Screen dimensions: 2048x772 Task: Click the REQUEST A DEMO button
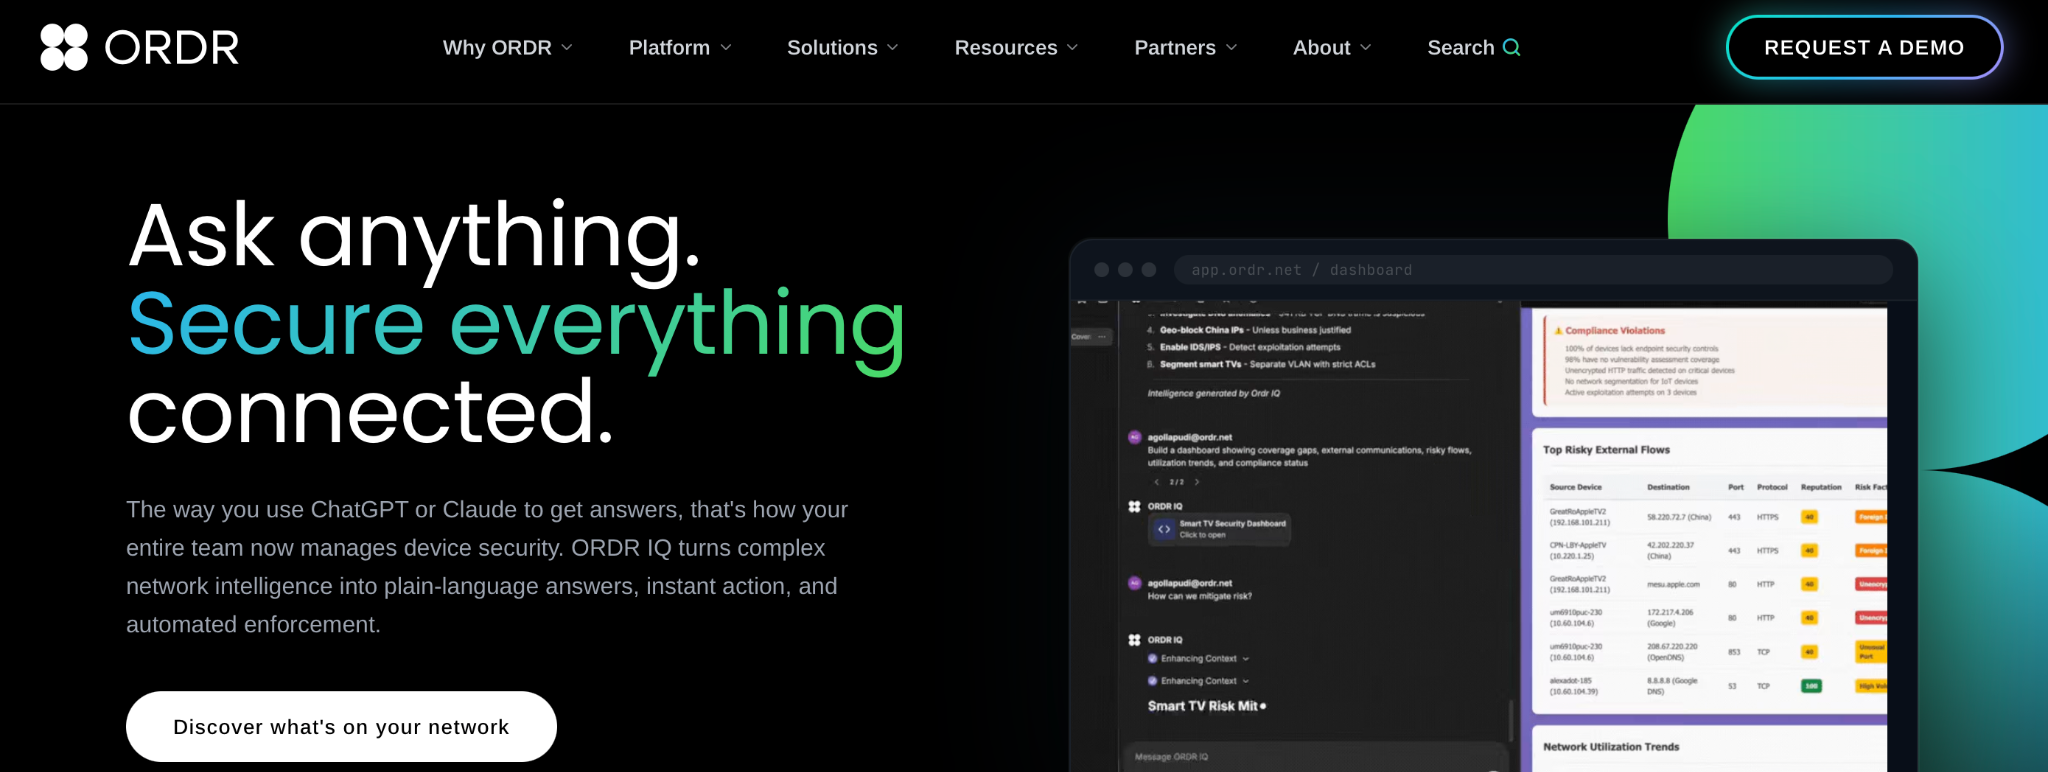(x=1864, y=47)
